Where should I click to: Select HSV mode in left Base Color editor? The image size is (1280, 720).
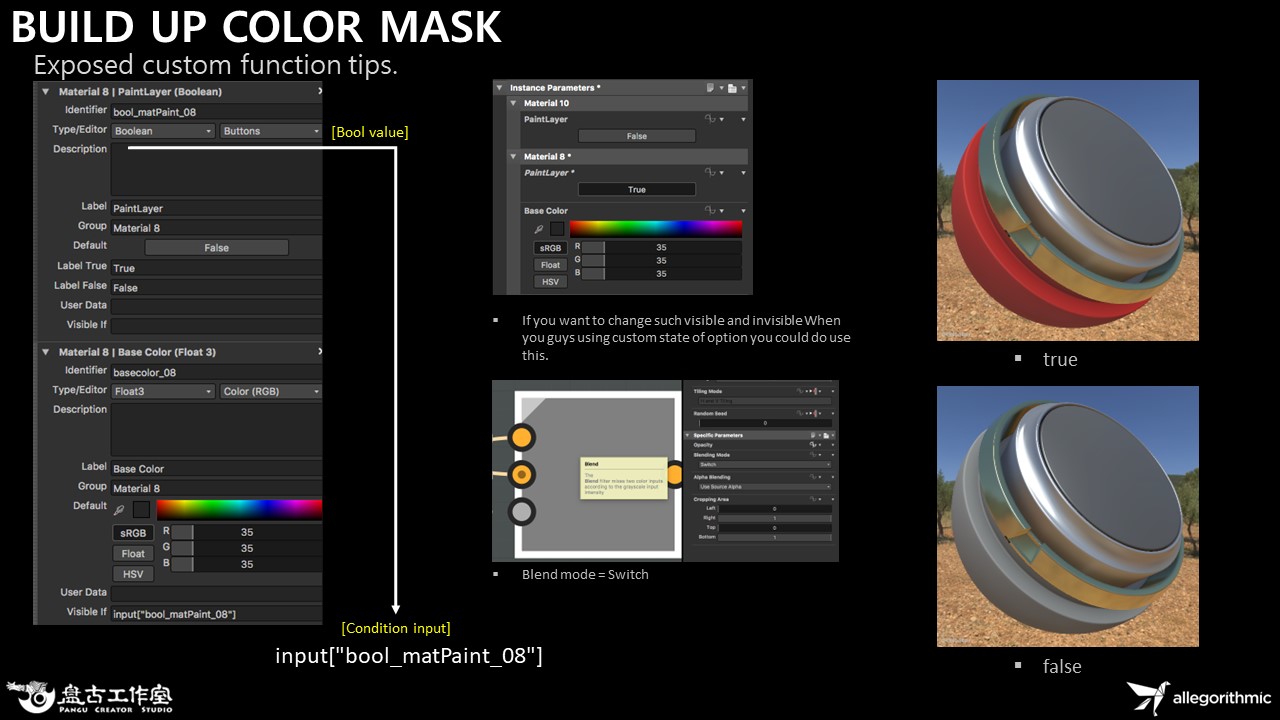133,574
